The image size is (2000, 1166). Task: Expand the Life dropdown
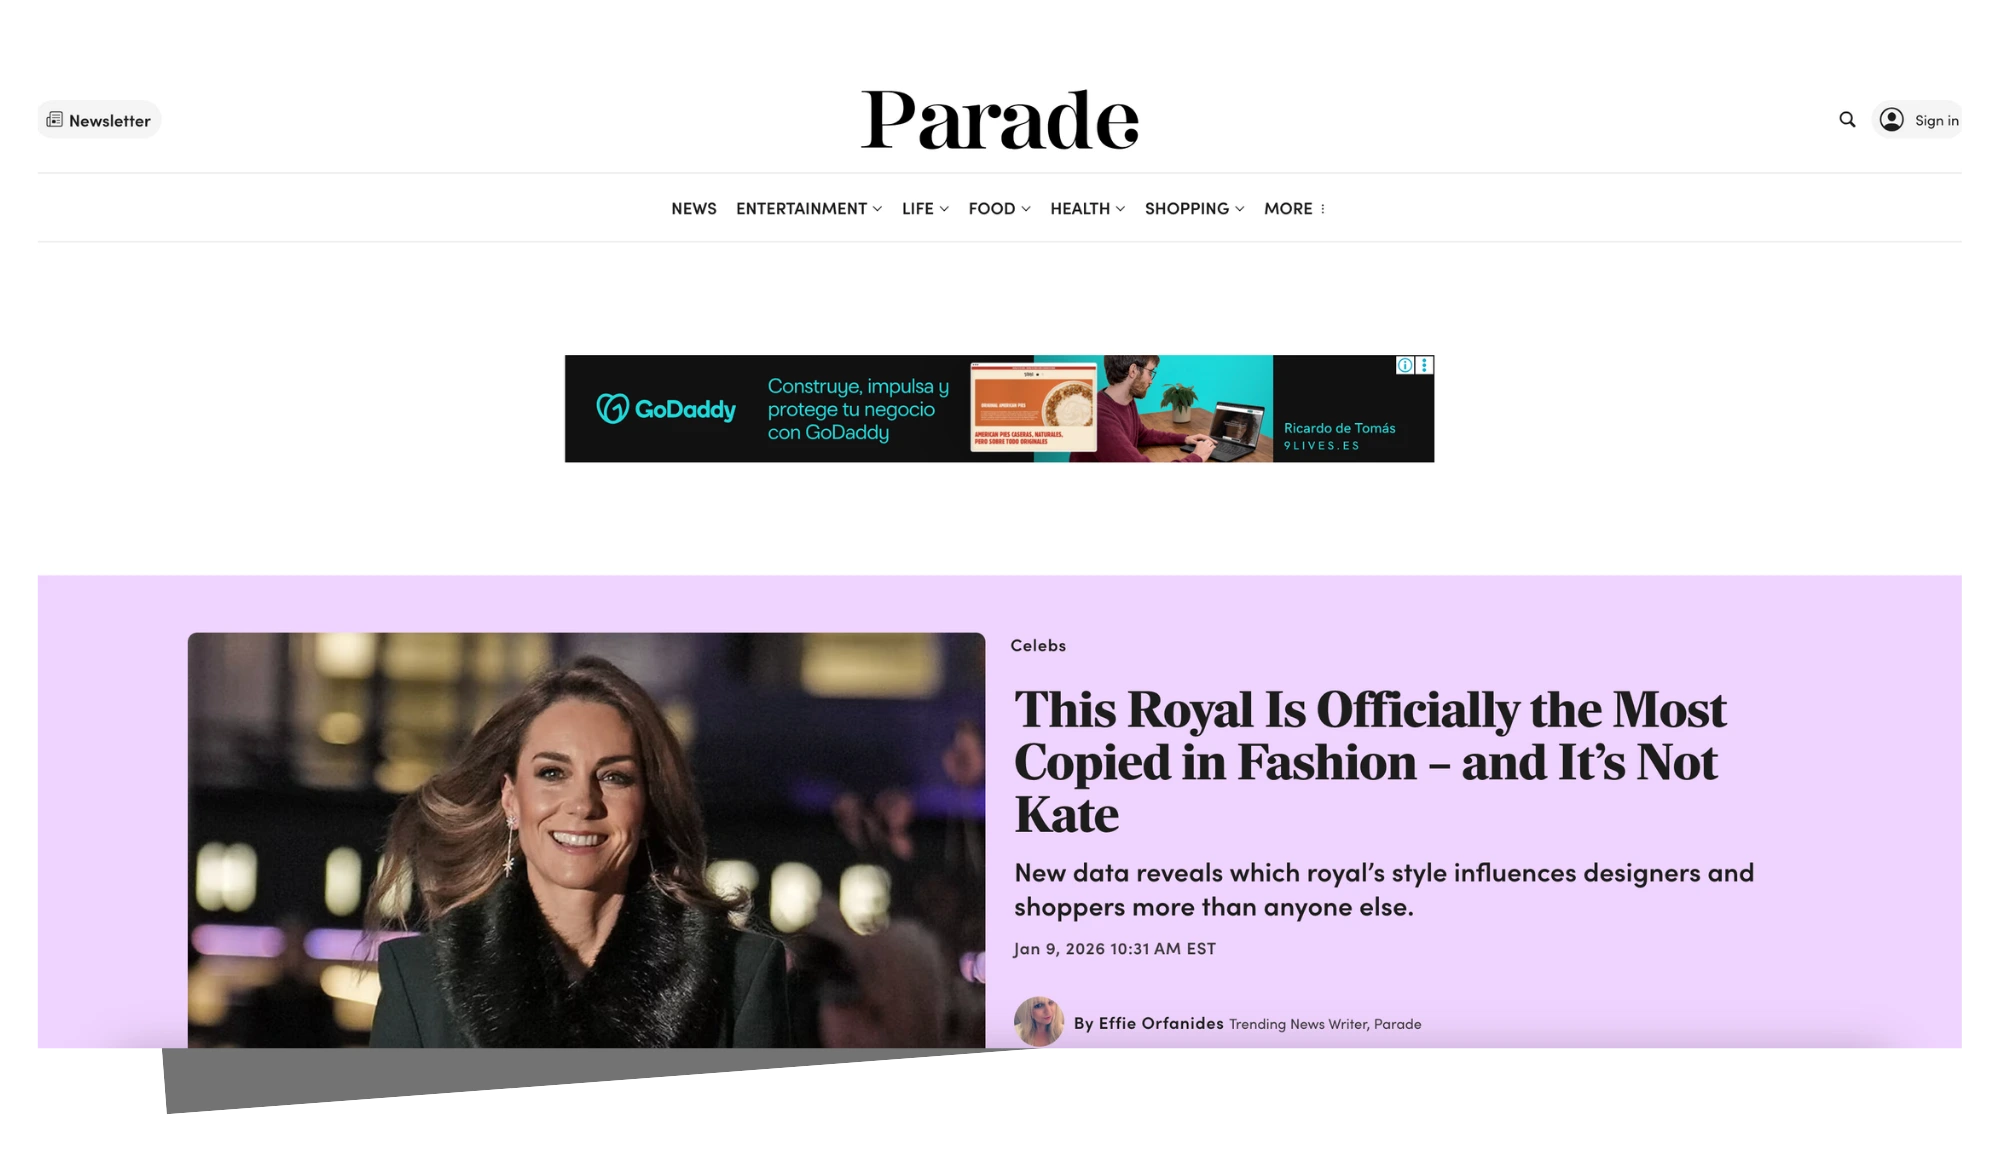point(925,208)
